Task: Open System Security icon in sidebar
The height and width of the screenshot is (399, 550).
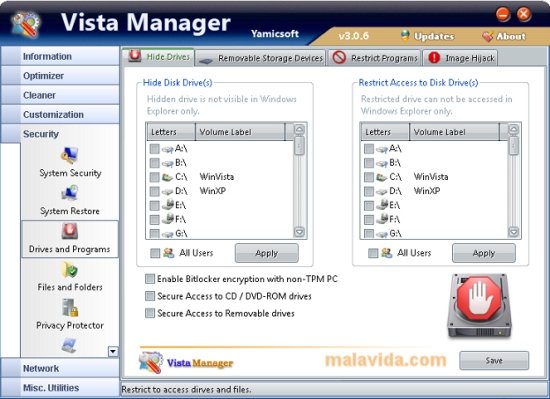Action: pos(69,155)
